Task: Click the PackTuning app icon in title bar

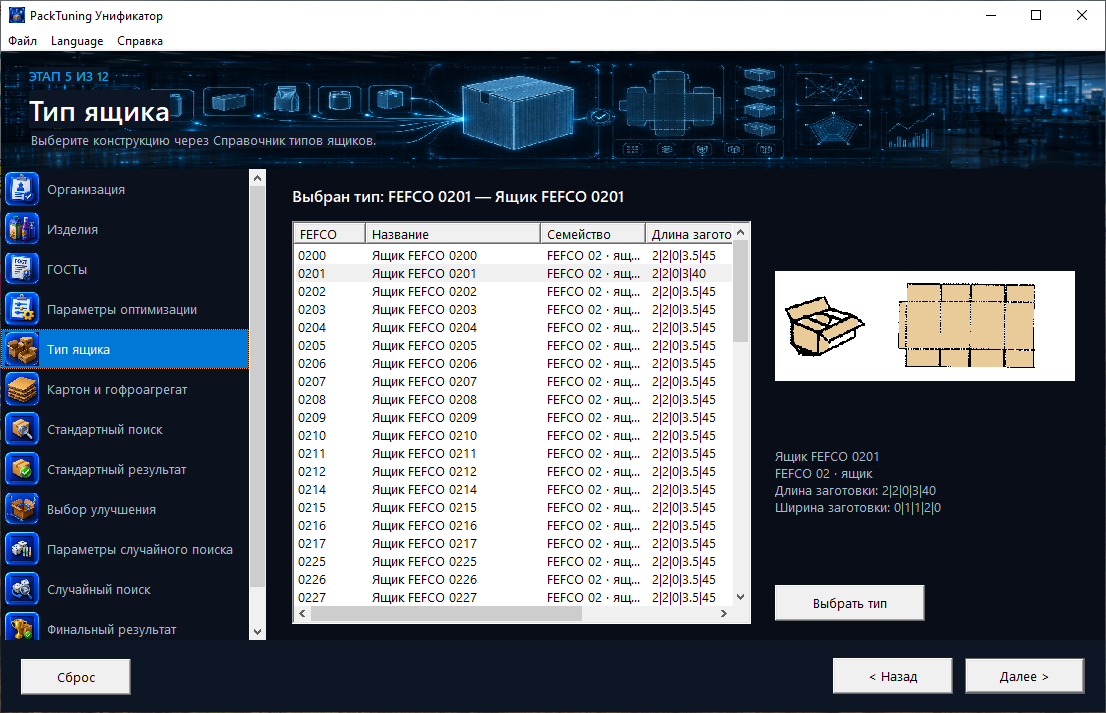Action: [x=16, y=16]
